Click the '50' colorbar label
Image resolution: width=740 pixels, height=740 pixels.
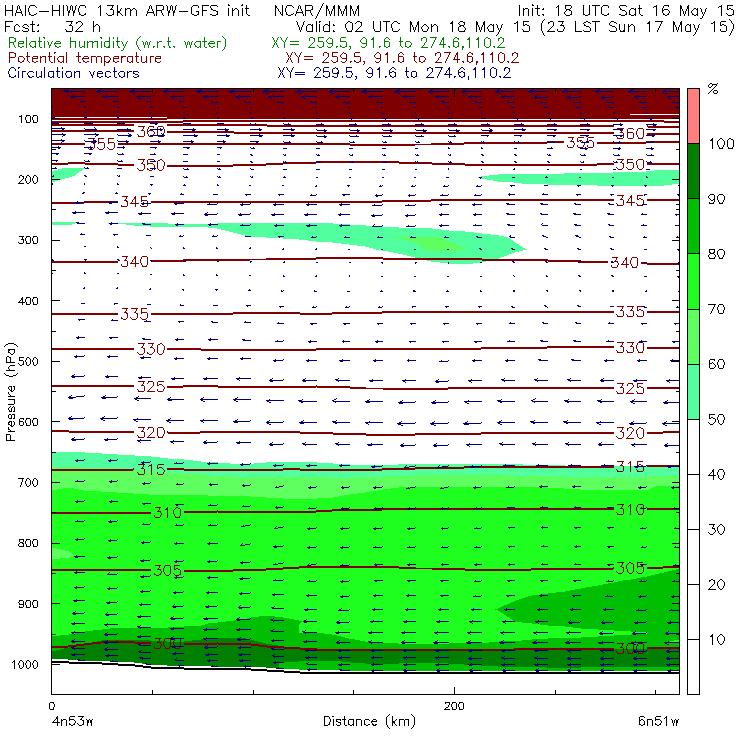click(x=716, y=420)
